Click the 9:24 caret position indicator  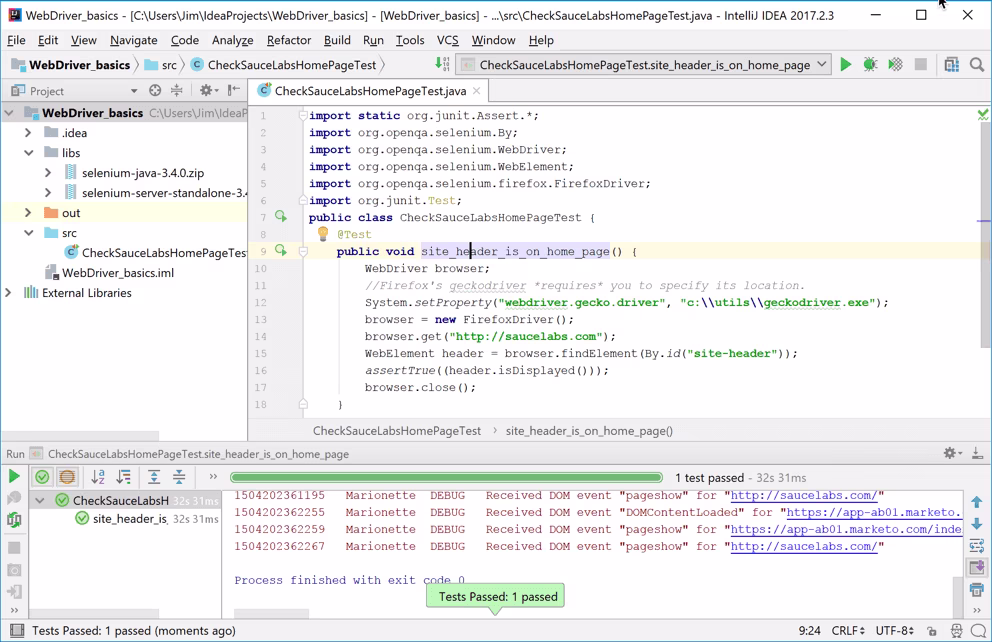point(809,631)
